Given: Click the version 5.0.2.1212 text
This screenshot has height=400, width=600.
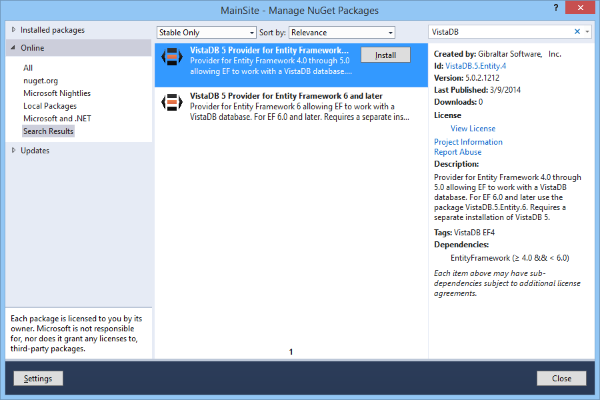Looking at the screenshot, I should [466, 78].
